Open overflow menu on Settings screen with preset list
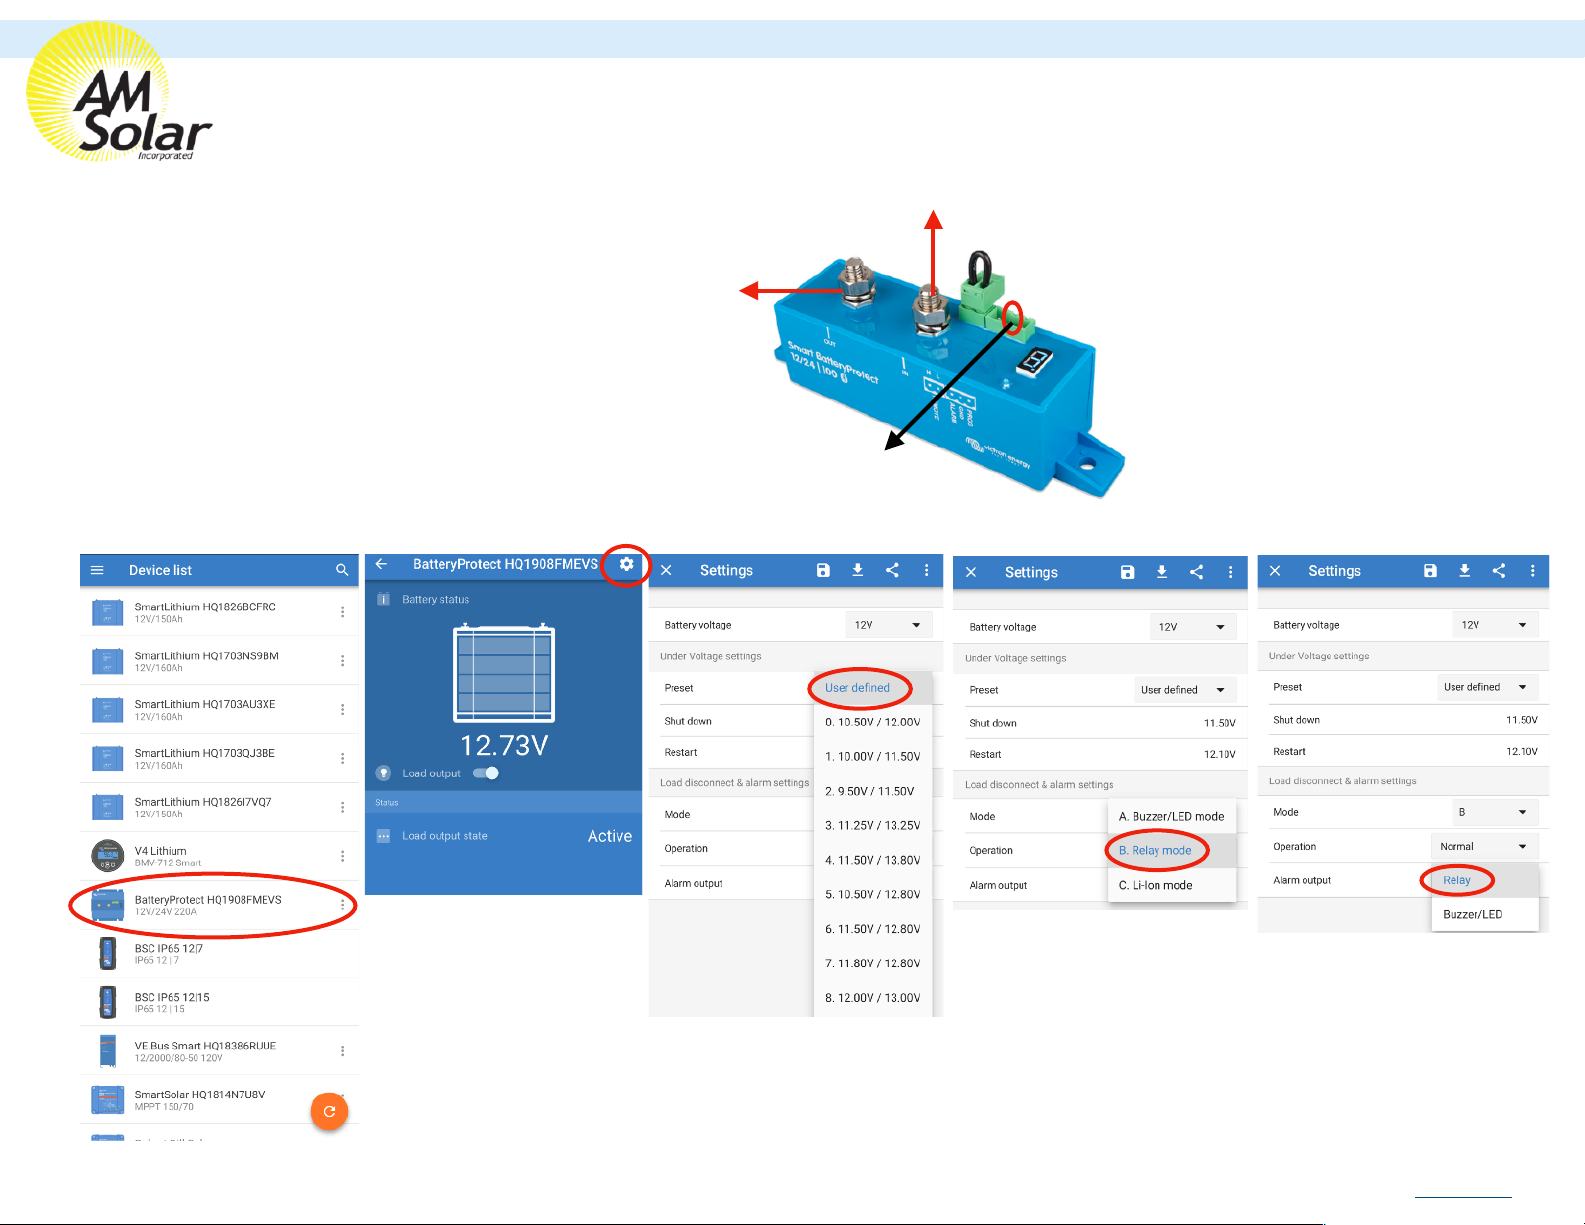The height and width of the screenshot is (1225, 1585). 926,570
